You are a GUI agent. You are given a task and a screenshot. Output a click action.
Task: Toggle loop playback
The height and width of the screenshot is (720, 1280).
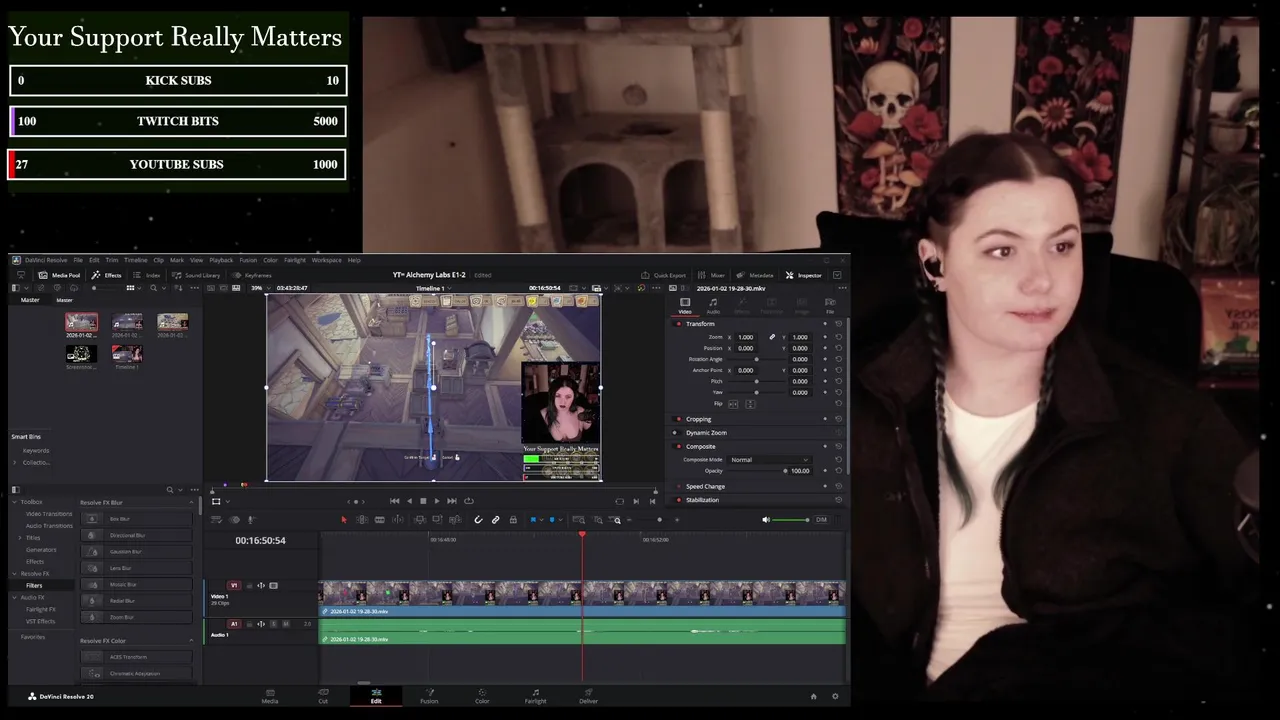468,501
